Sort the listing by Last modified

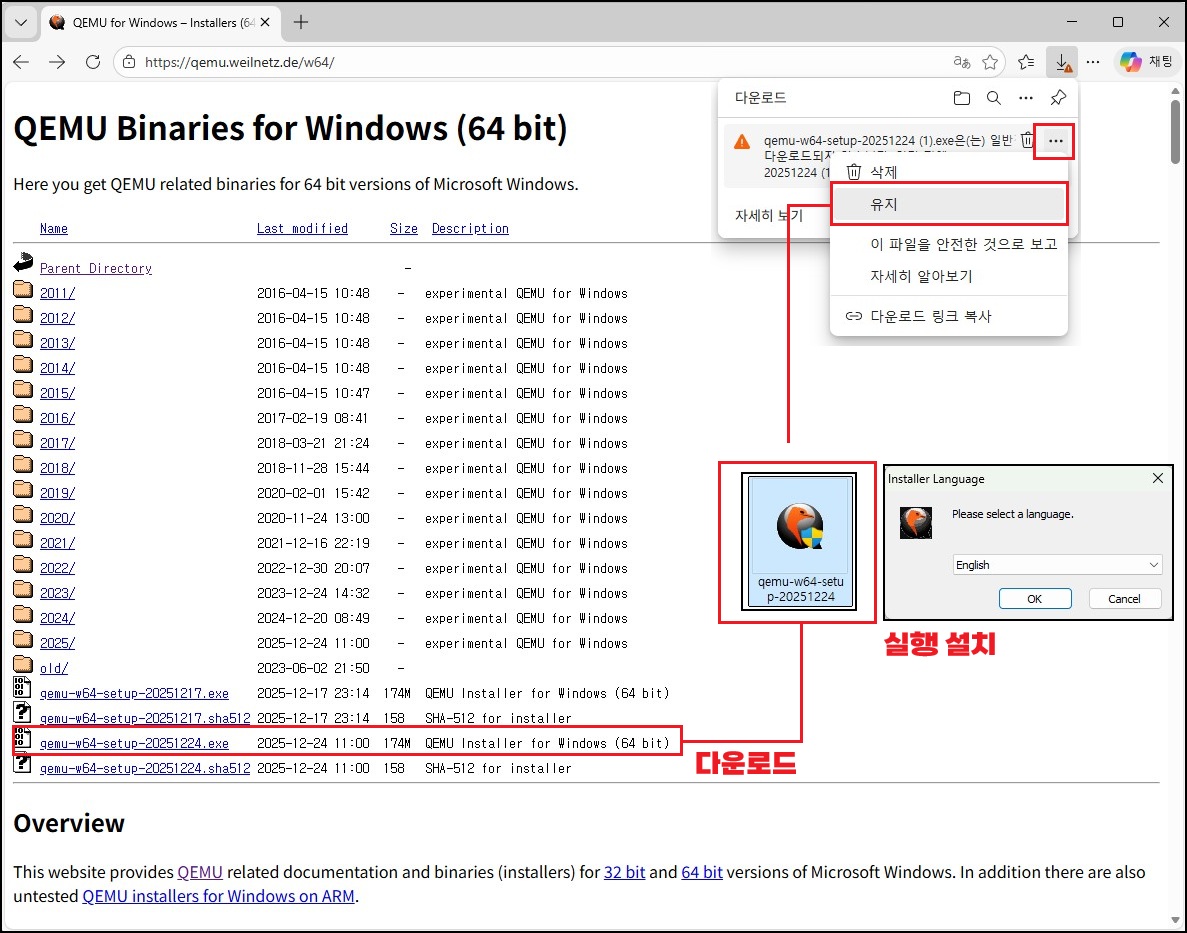(302, 229)
